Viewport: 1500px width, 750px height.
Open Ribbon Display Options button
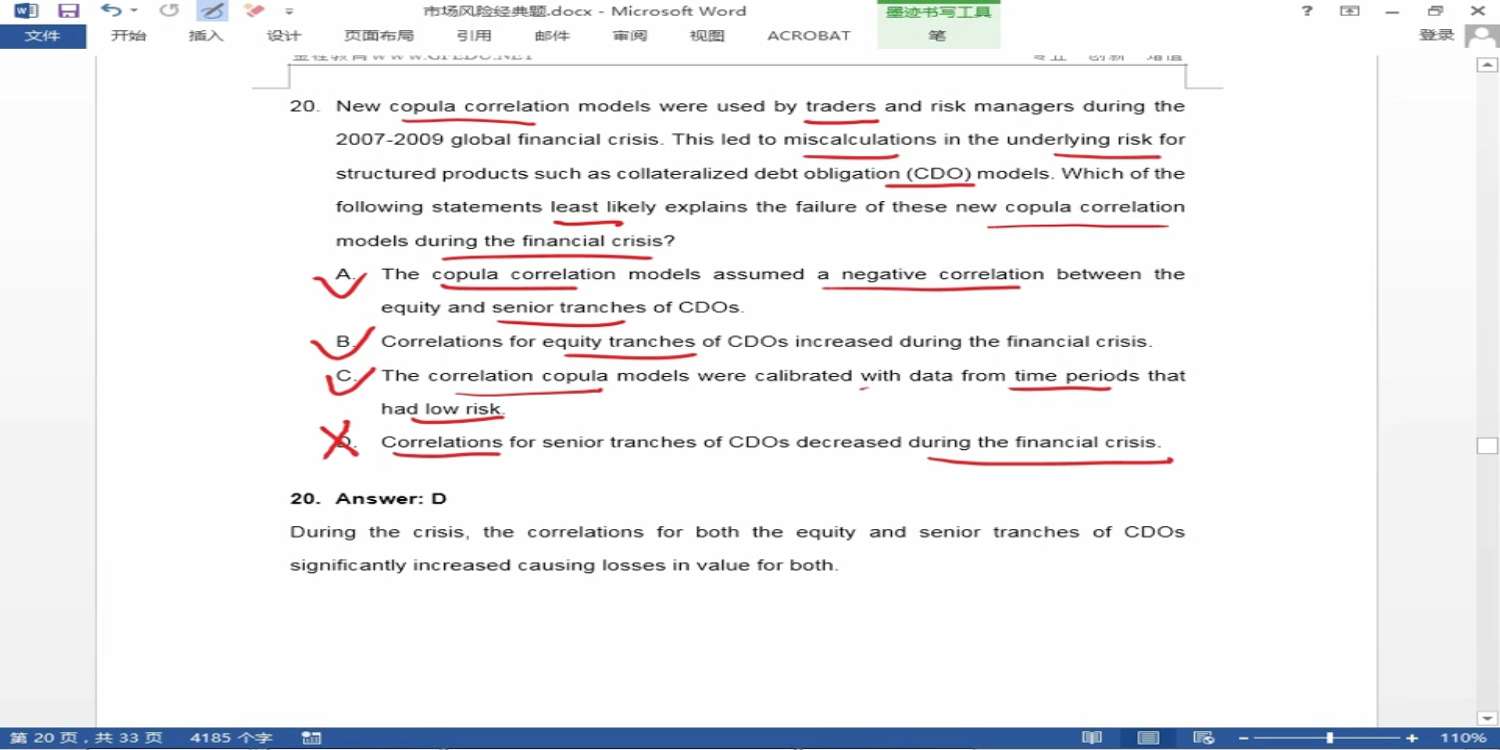tap(1350, 11)
